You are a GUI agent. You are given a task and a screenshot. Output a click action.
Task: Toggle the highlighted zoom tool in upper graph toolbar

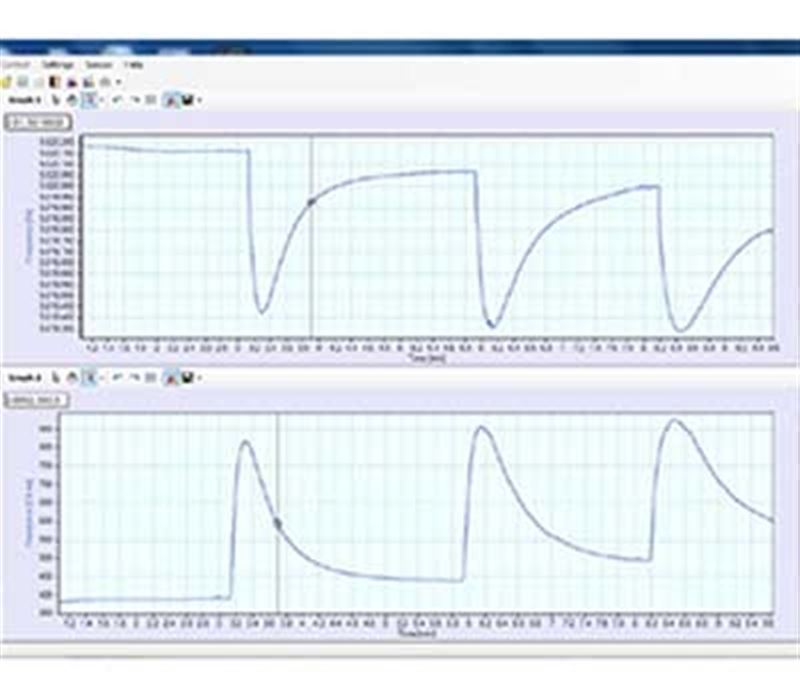click(x=90, y=99)
